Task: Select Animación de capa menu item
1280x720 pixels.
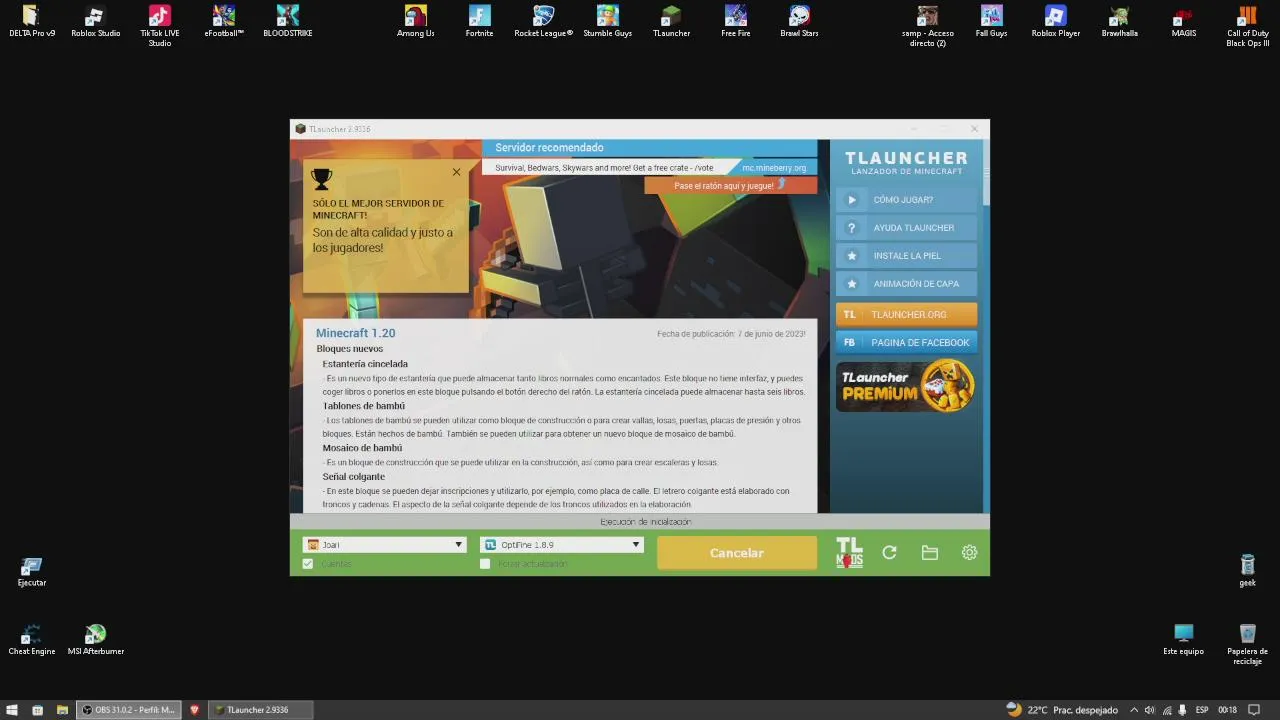Action: tap(906, 283)
